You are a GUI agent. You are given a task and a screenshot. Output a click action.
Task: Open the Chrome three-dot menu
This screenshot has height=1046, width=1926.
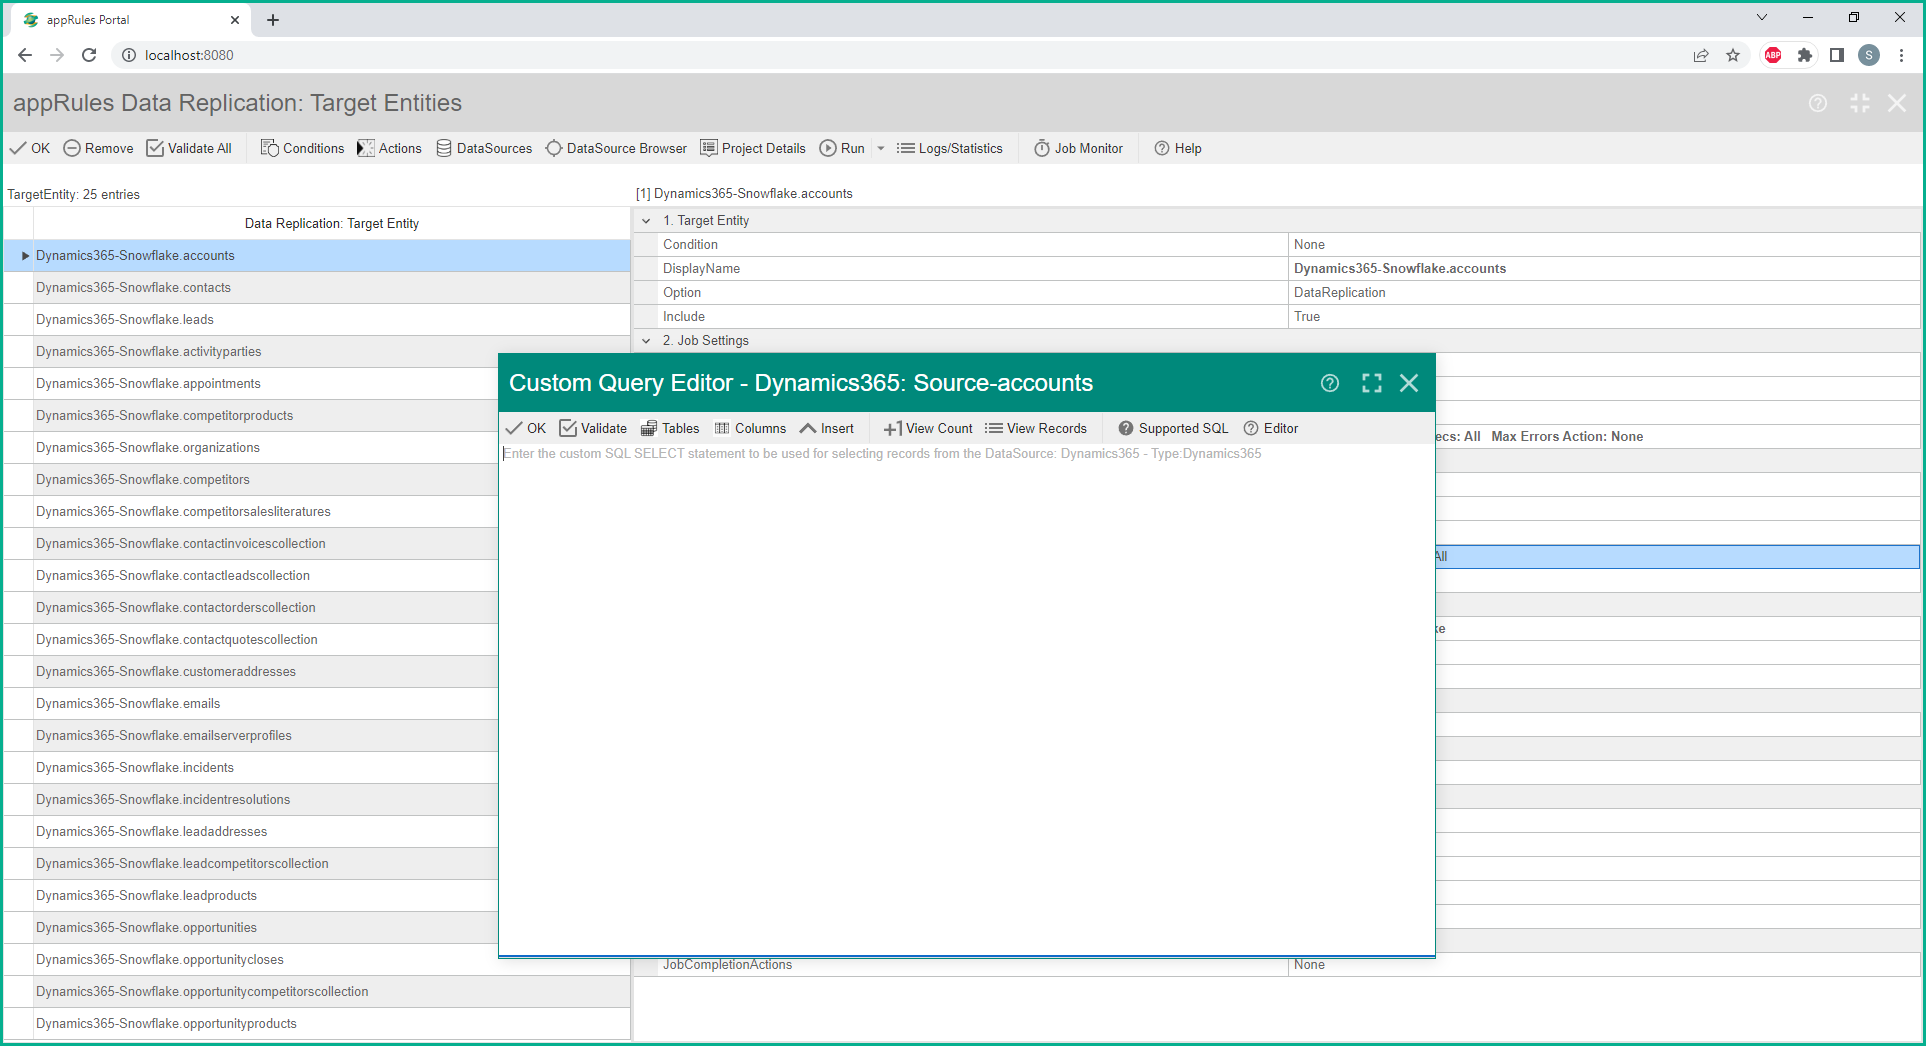click(x=1901, y=55)
